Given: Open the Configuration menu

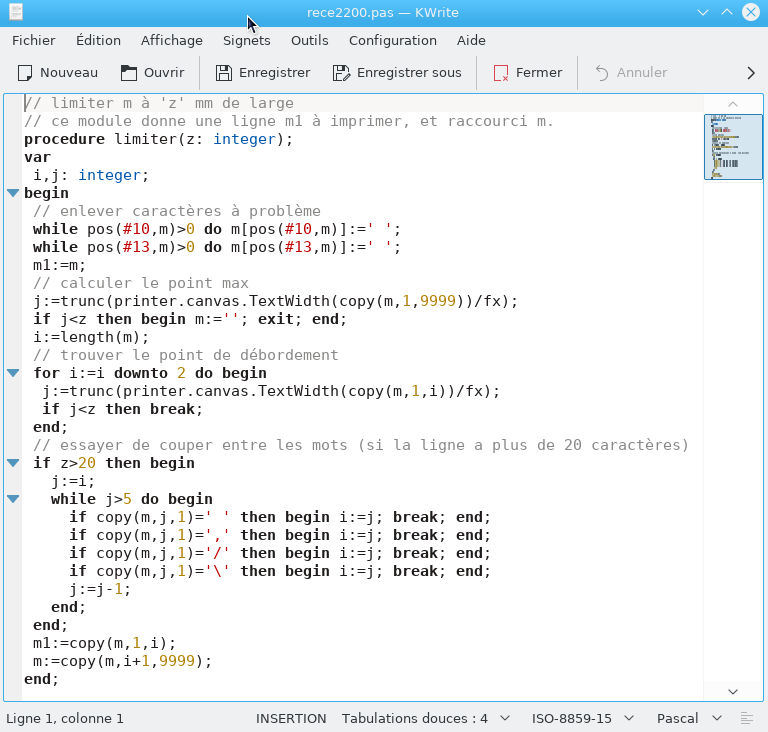Looking at the screenshot, I should (x=393, y=40).
